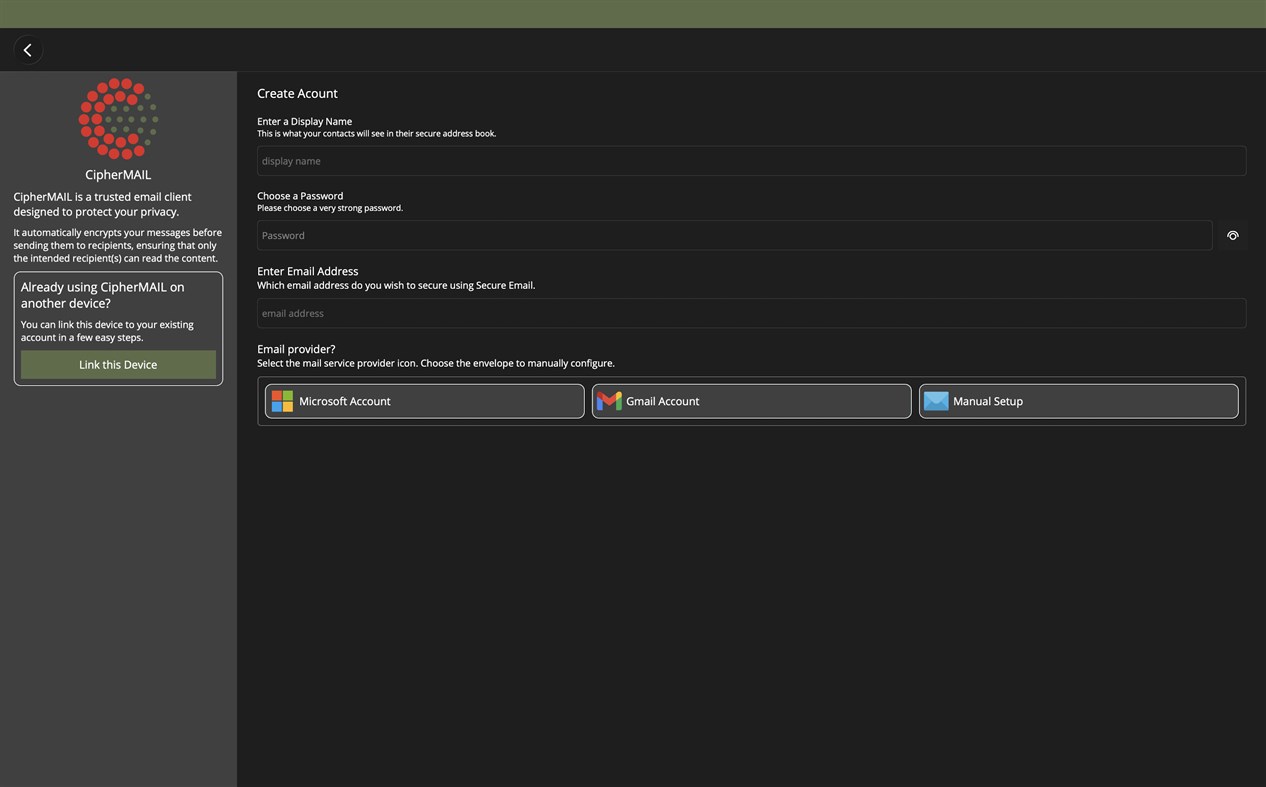Click the Microsoft logo icon

click(282, 401)
